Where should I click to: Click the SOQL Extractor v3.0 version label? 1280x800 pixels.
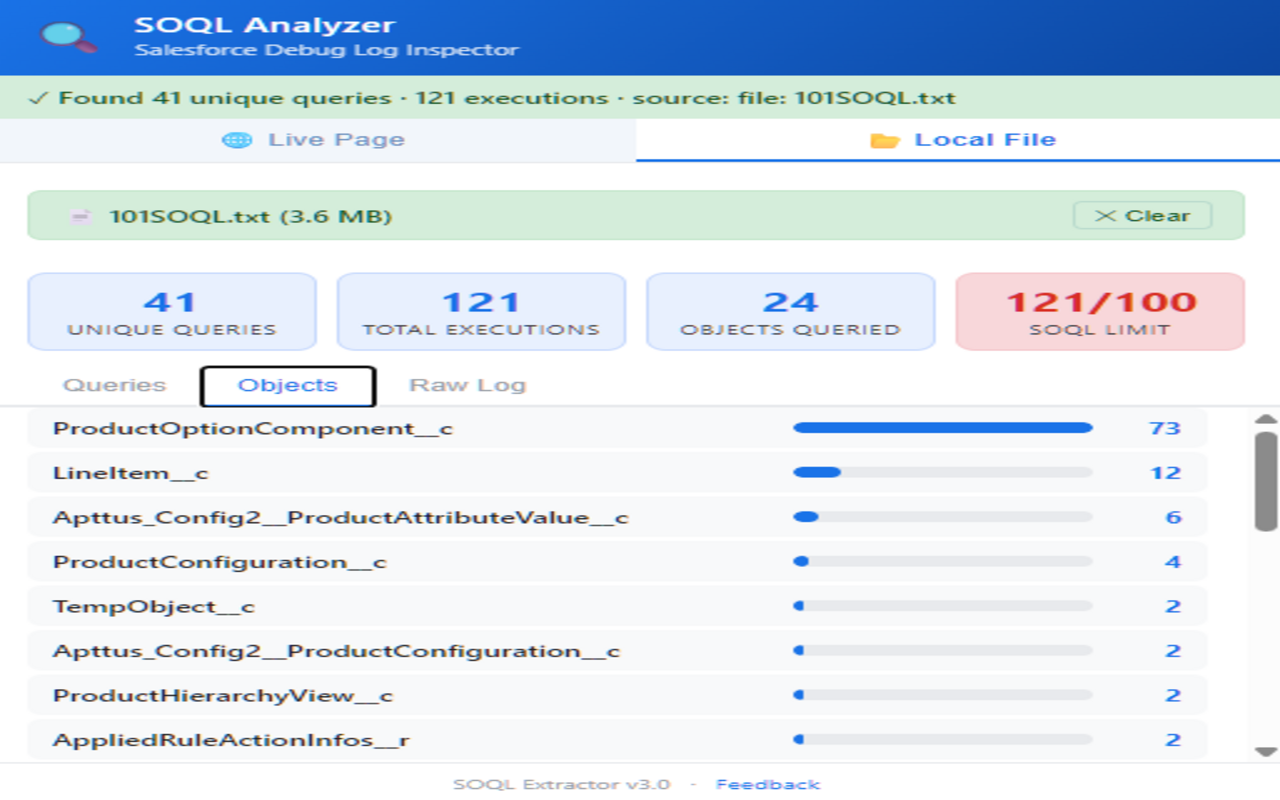562,784
